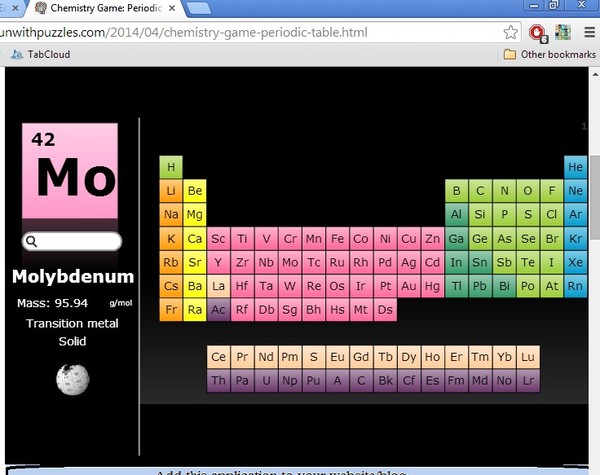Bookmark this page with the star icon
The image size is (600, 475).
pyautogui.click(x=510, y=32)
